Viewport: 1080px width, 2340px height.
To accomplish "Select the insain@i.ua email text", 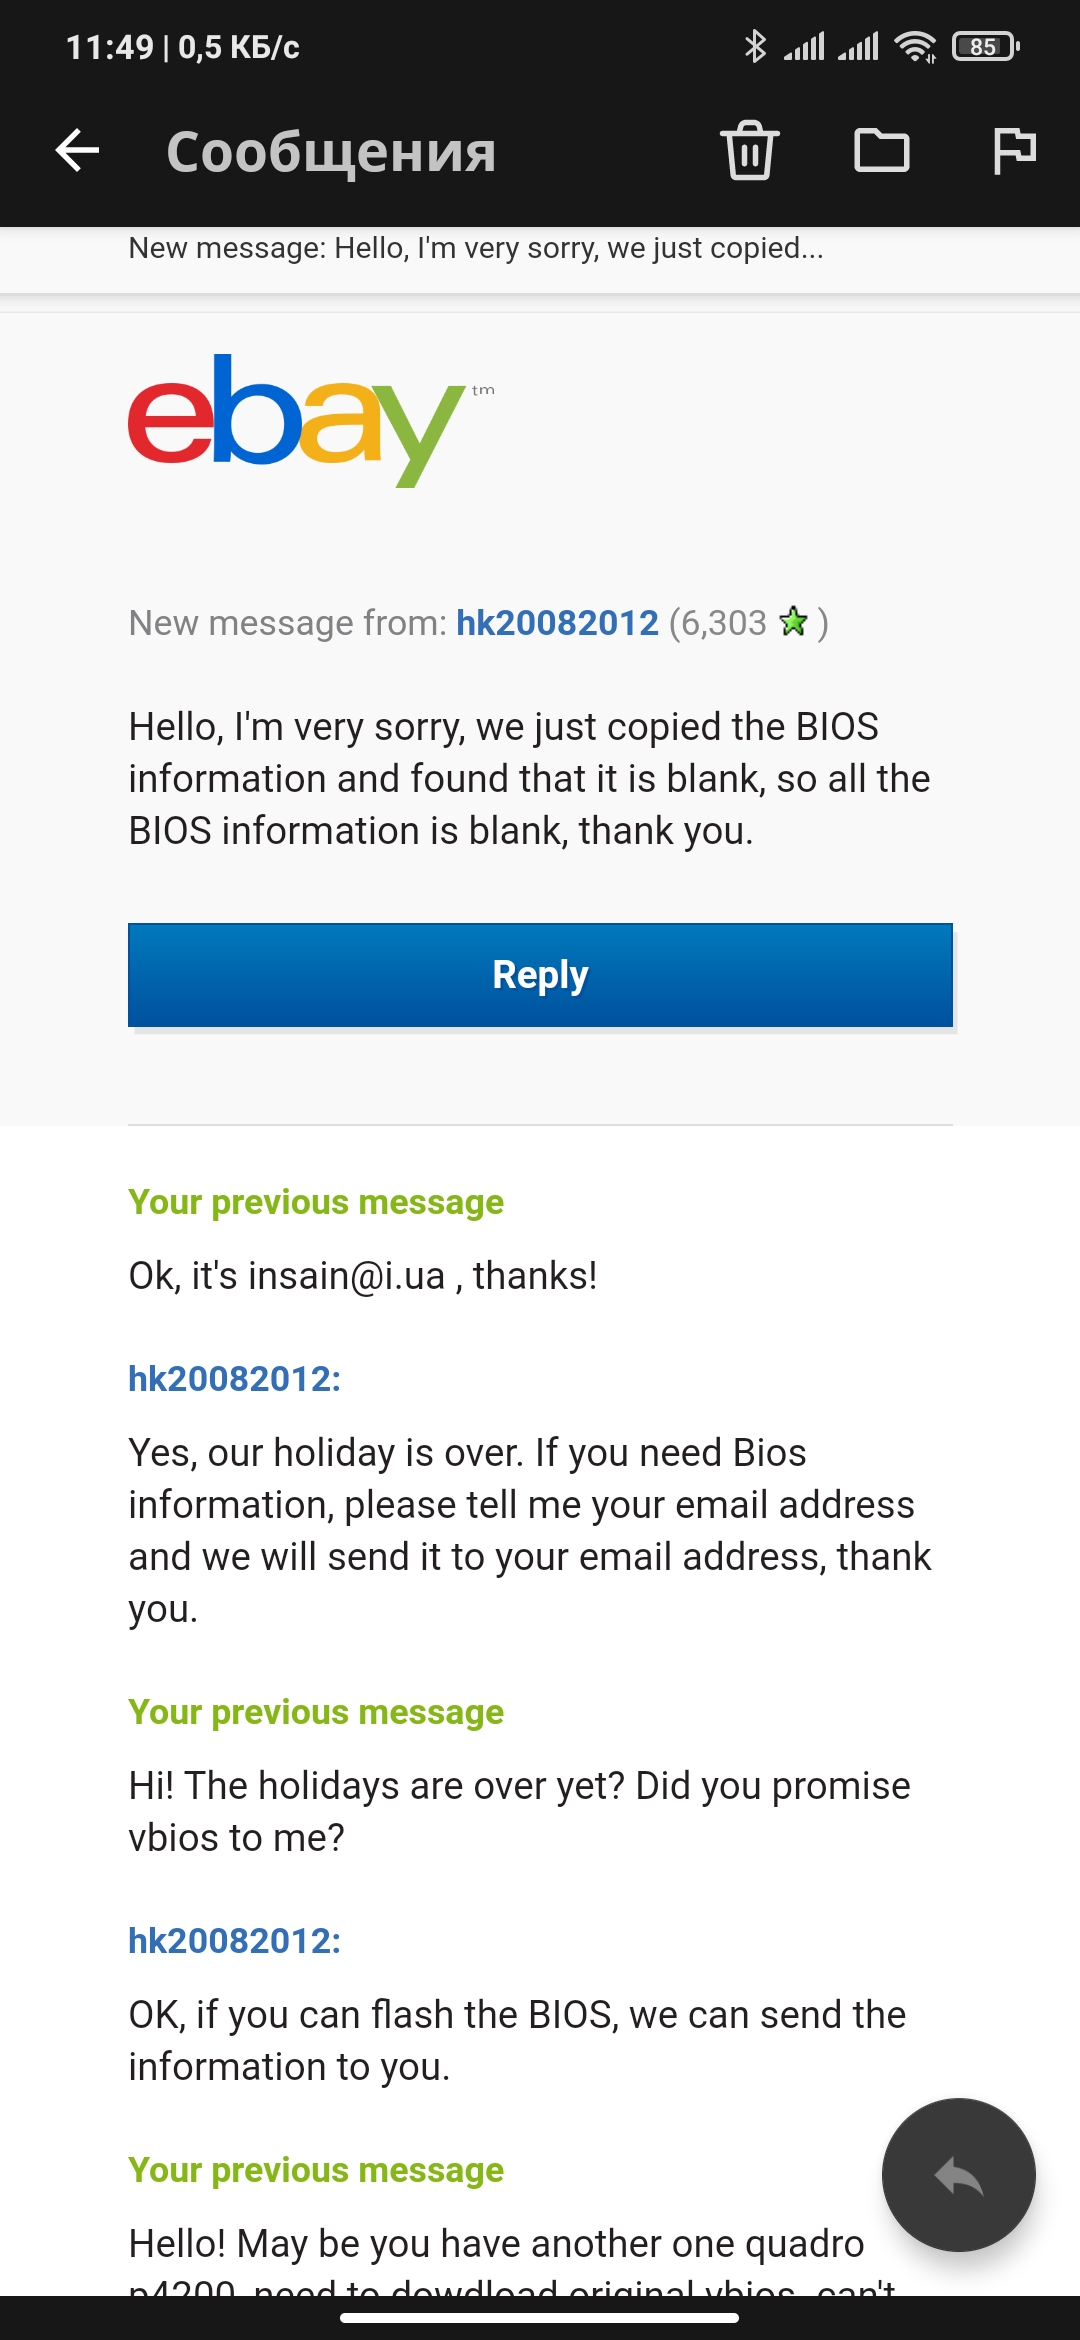I will pyautogui.click(x=347, y=1276).
